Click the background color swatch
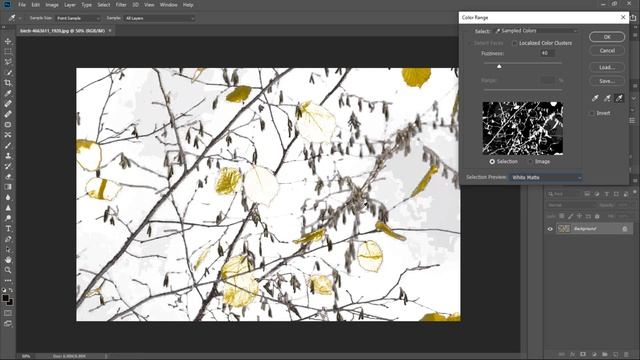 click(x=11, y=303)
